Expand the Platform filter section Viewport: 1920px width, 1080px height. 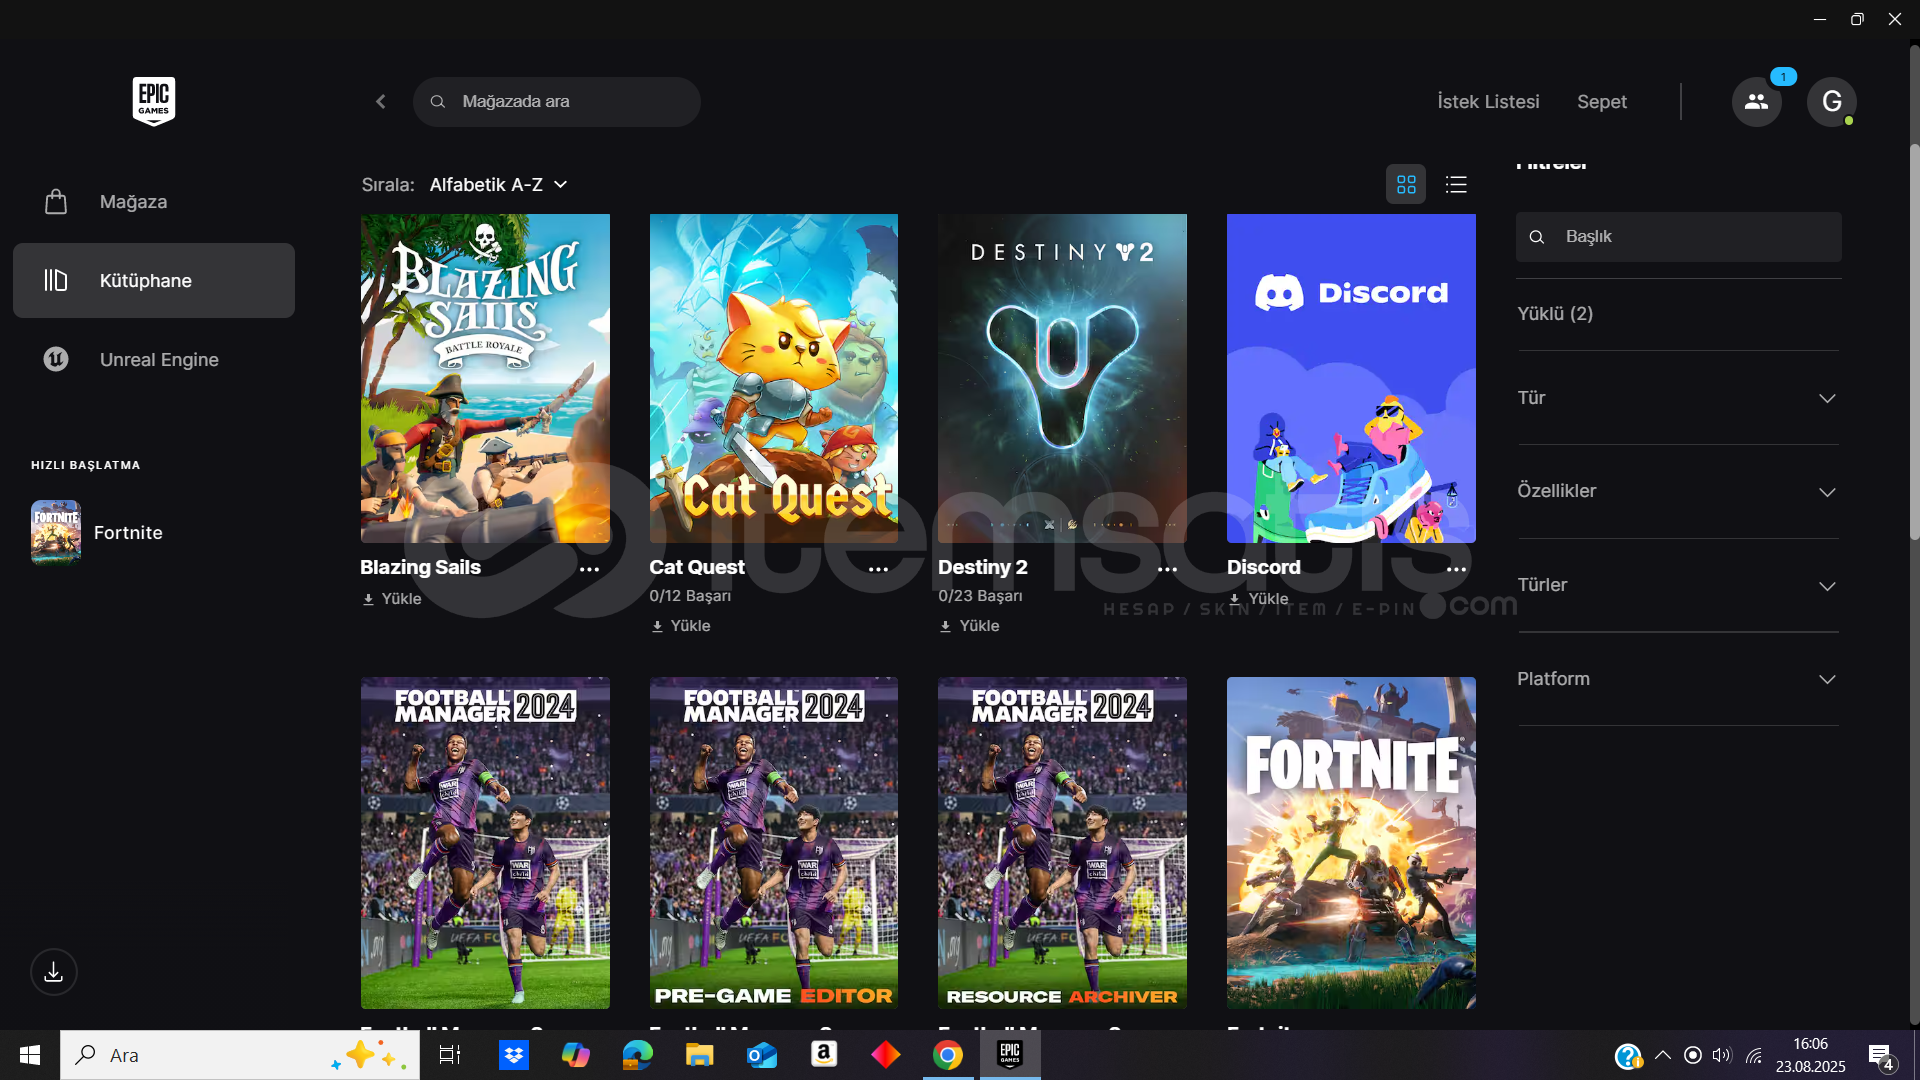click(1678, 679)
